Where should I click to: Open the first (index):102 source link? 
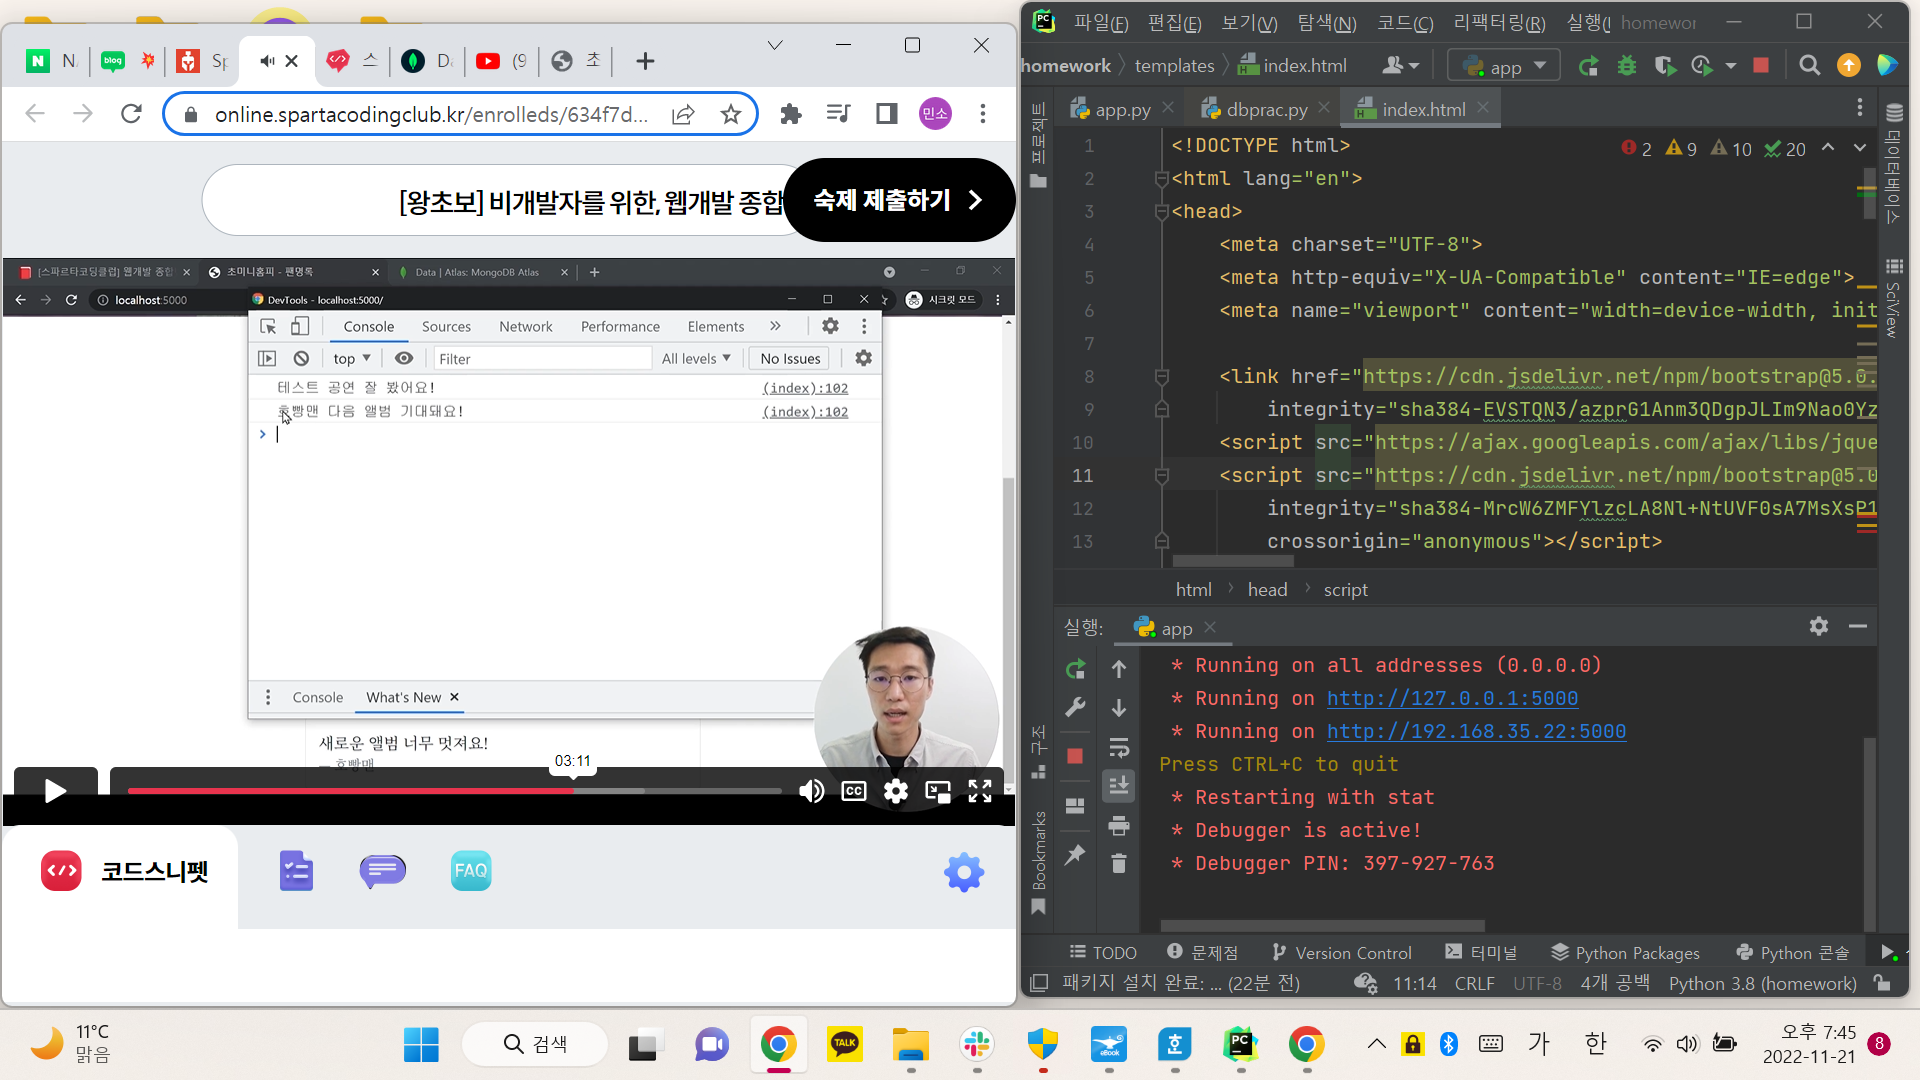click(x=805, y=388)
